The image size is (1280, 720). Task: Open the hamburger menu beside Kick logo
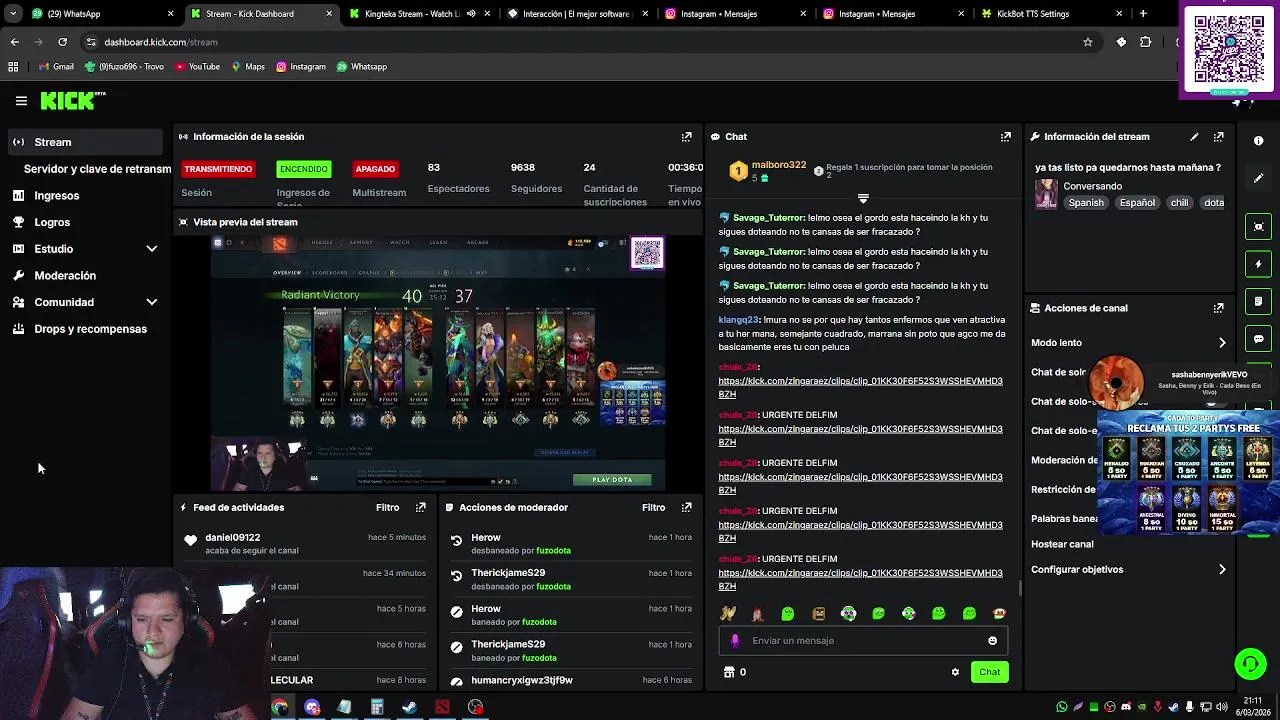point(21,100)
